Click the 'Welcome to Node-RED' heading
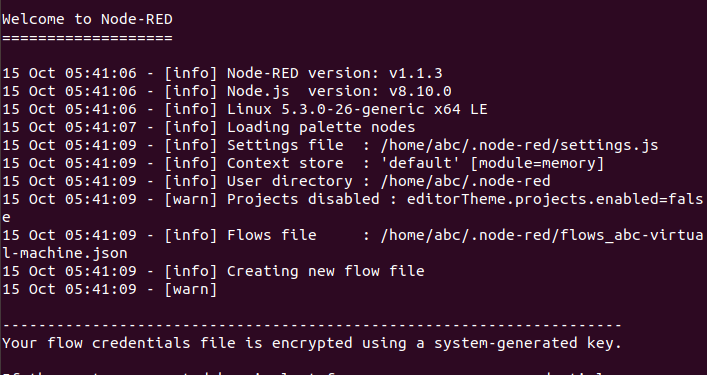This screenshot has height=375, width=707. [87, 19]
